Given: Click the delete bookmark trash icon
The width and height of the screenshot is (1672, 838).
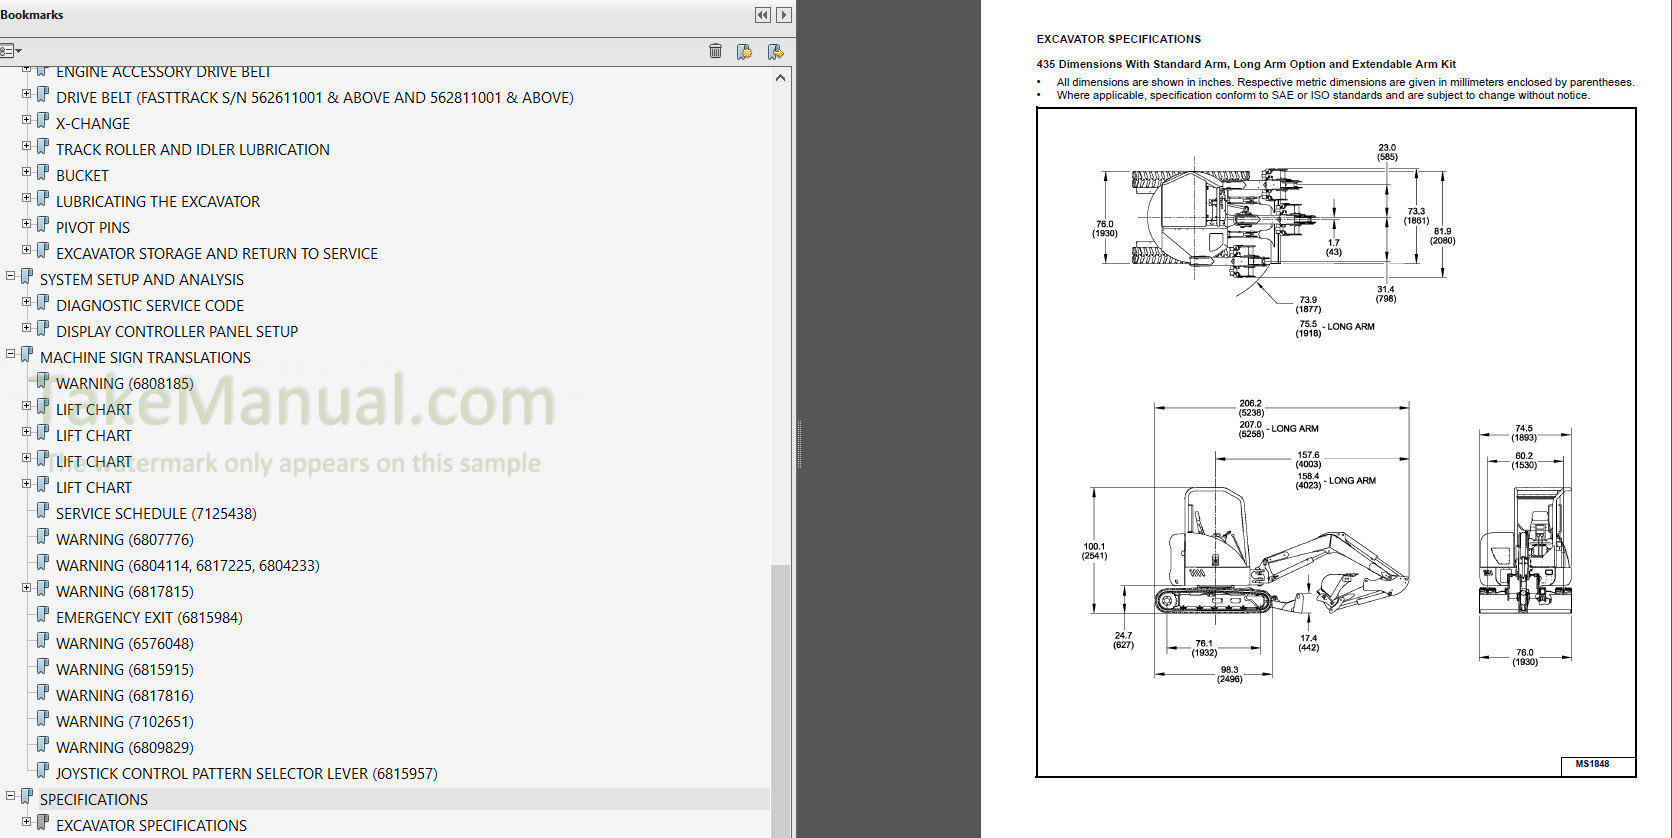Looking at the screenshot, I should 715,51.
